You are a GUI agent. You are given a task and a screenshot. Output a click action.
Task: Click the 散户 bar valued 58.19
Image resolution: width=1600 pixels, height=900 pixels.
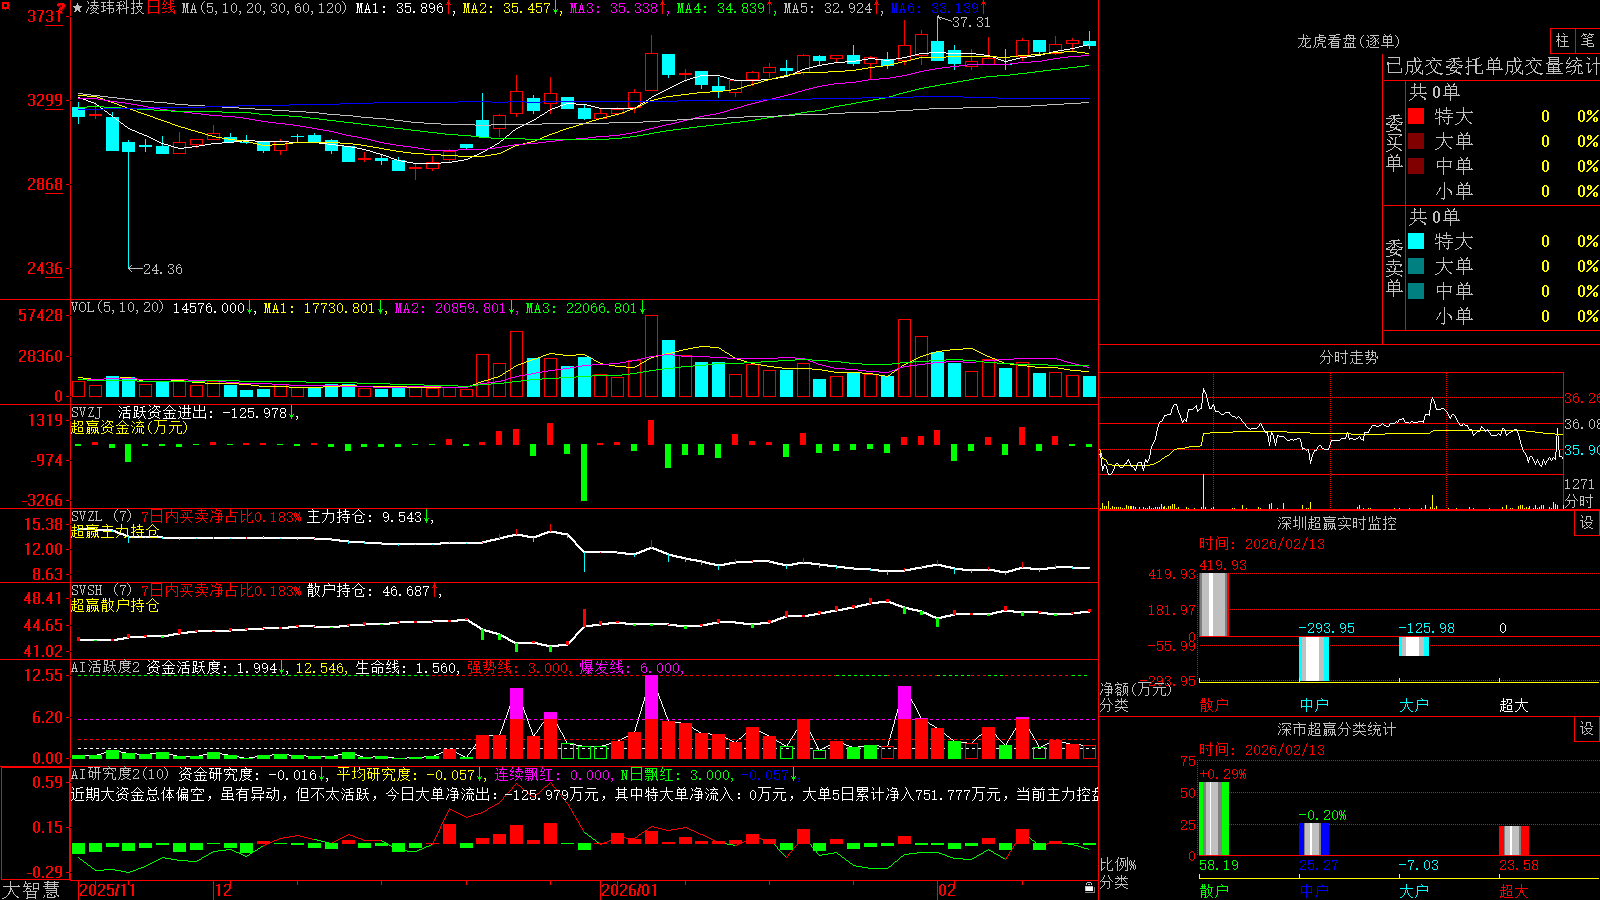click(1214, 819)
